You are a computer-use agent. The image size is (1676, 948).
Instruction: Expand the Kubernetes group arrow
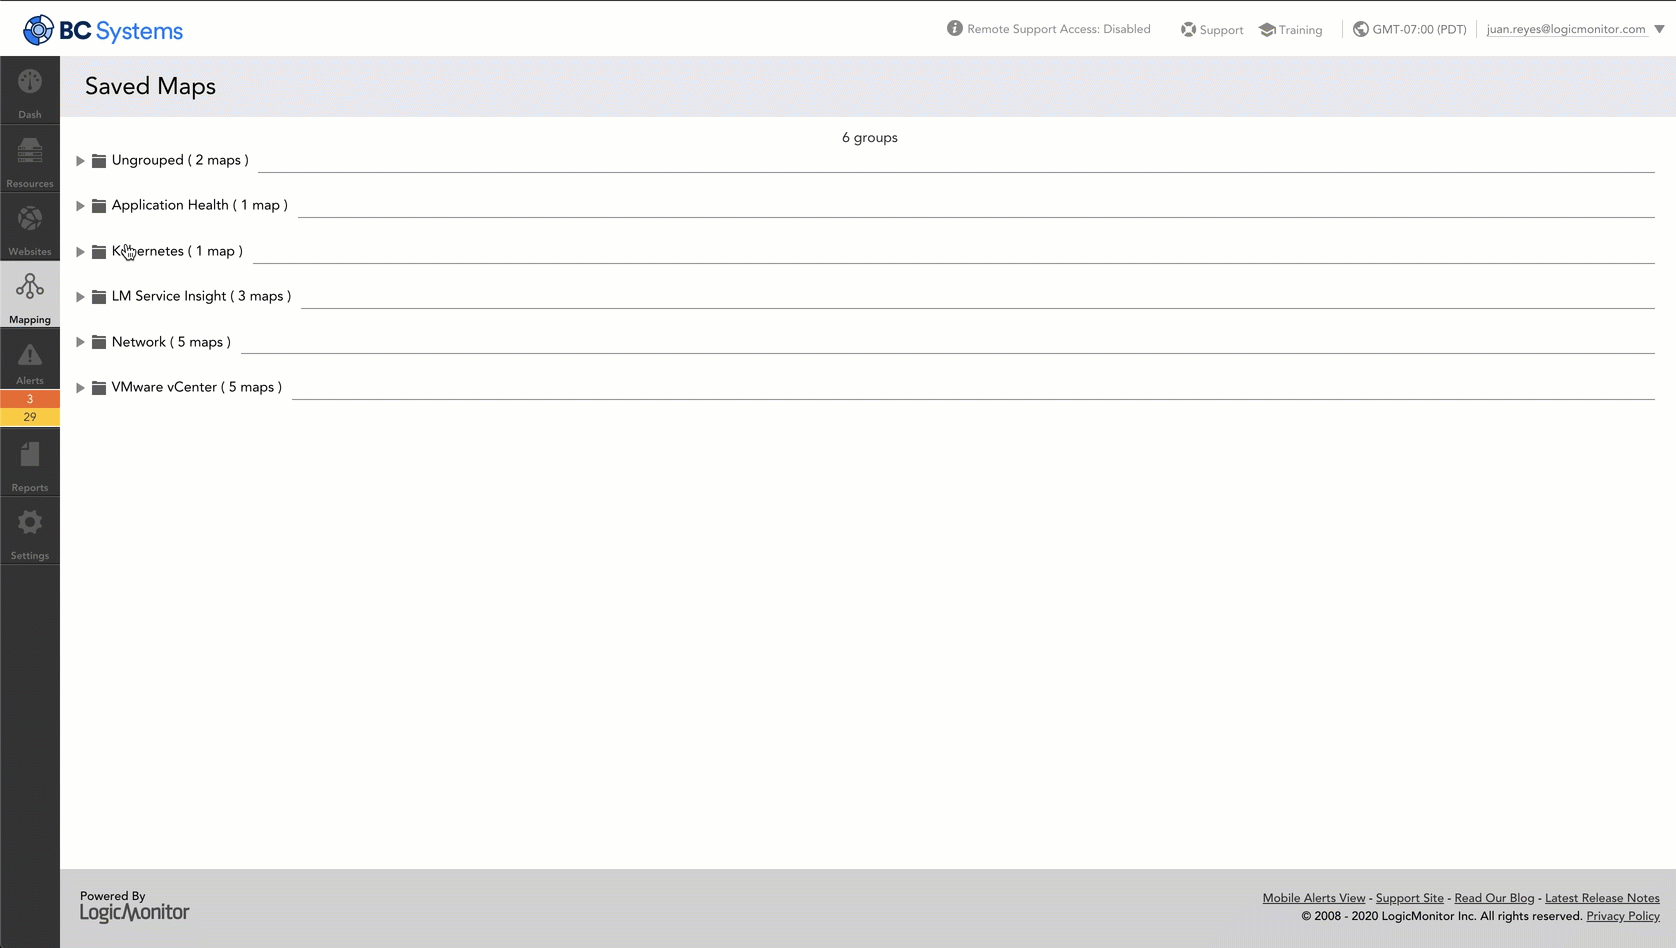(x=80, y=252)
